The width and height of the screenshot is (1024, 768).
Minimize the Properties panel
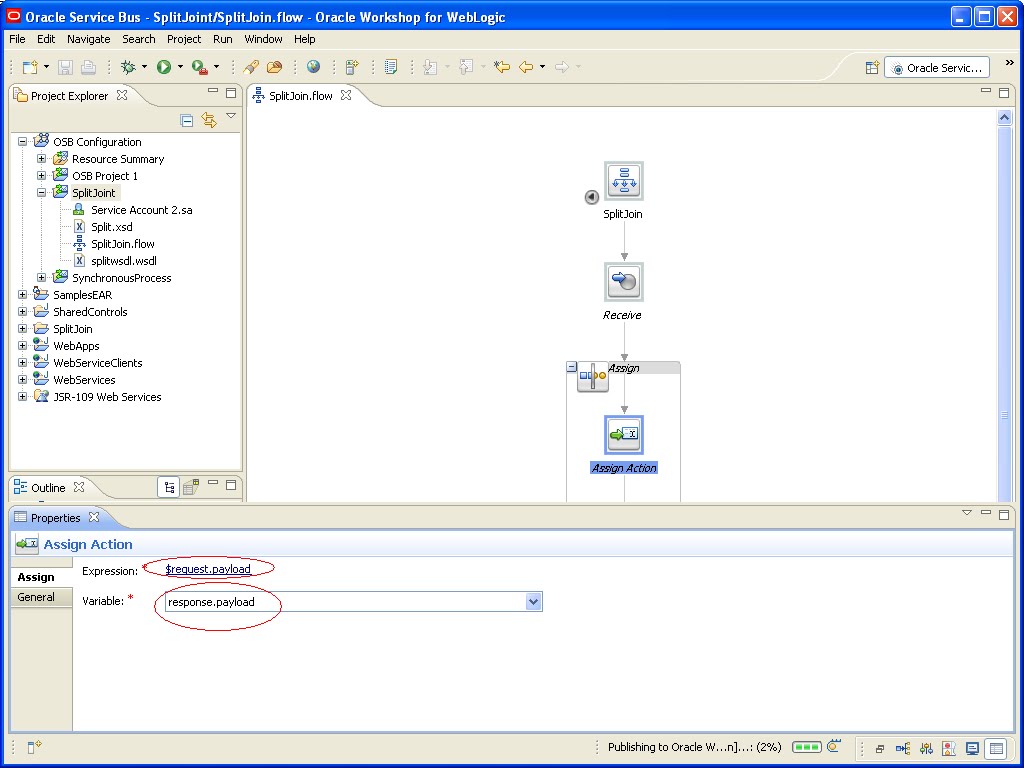tap(986, 513)
